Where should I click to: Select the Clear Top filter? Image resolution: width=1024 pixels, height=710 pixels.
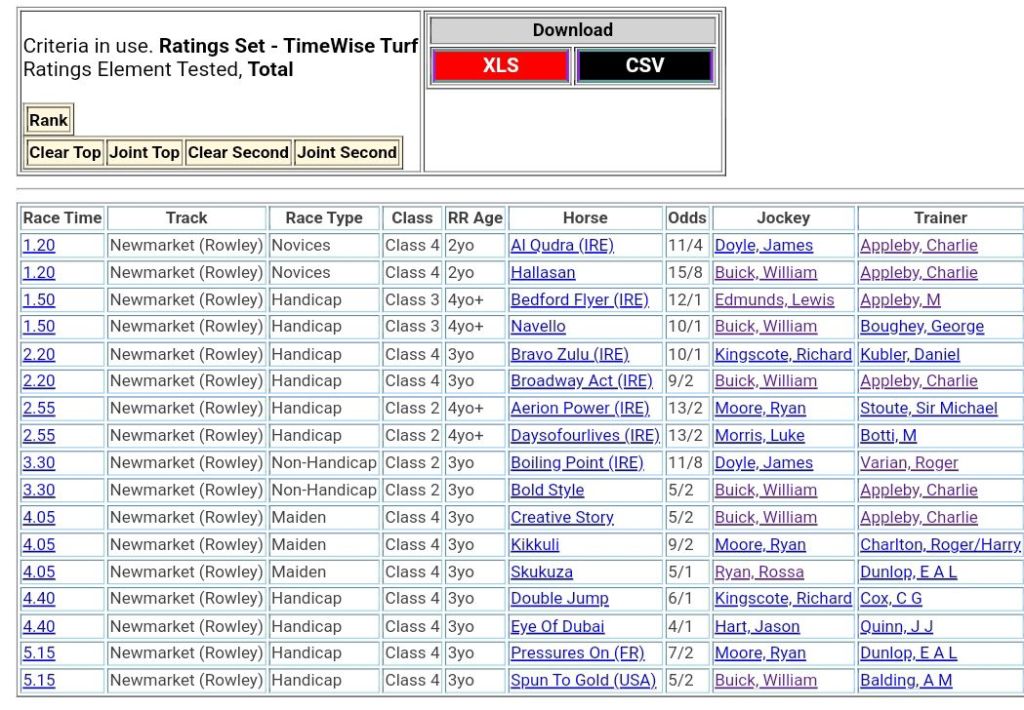[65, 152]
